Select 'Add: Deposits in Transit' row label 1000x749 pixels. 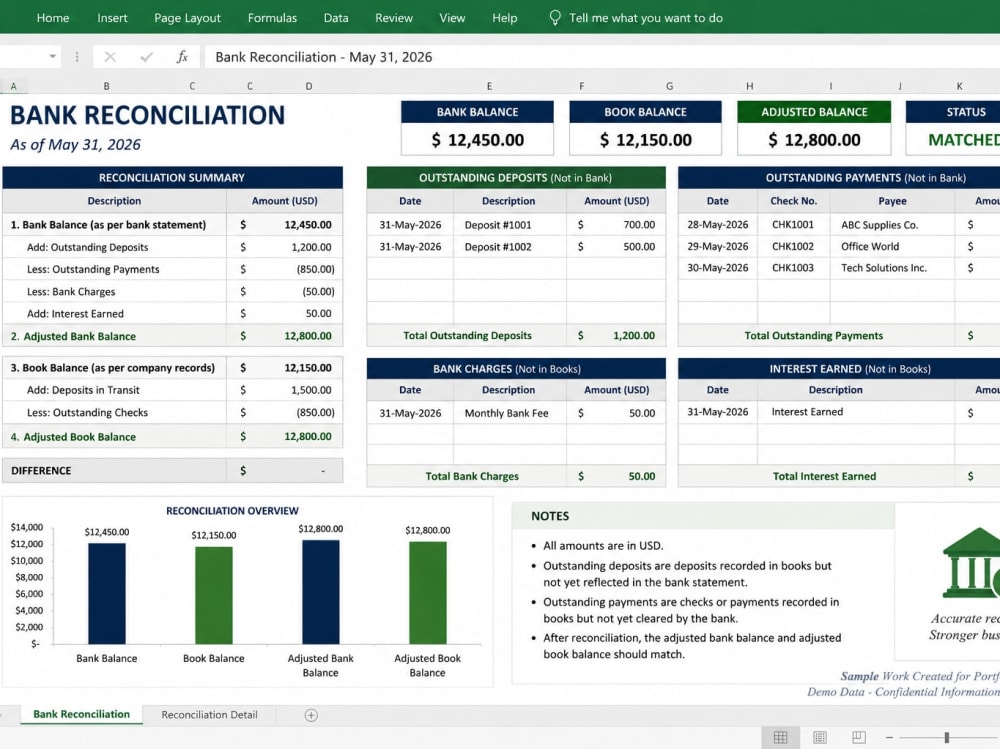(x=83, y=390)
